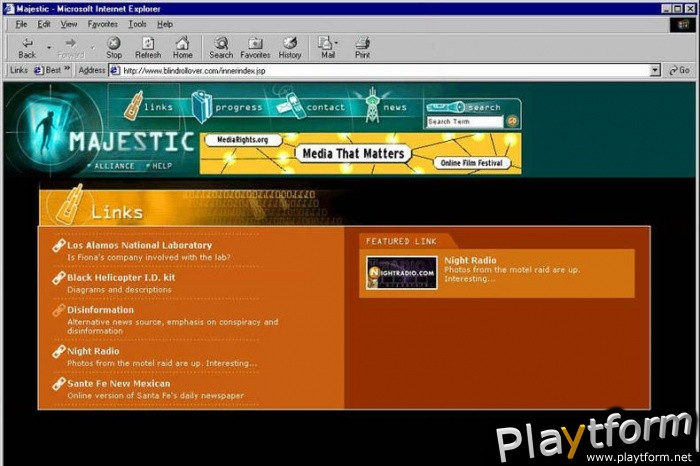Screen dimensions: 700x466
Task: Open Back button history dropdown arrow
Action: [49, 47]
